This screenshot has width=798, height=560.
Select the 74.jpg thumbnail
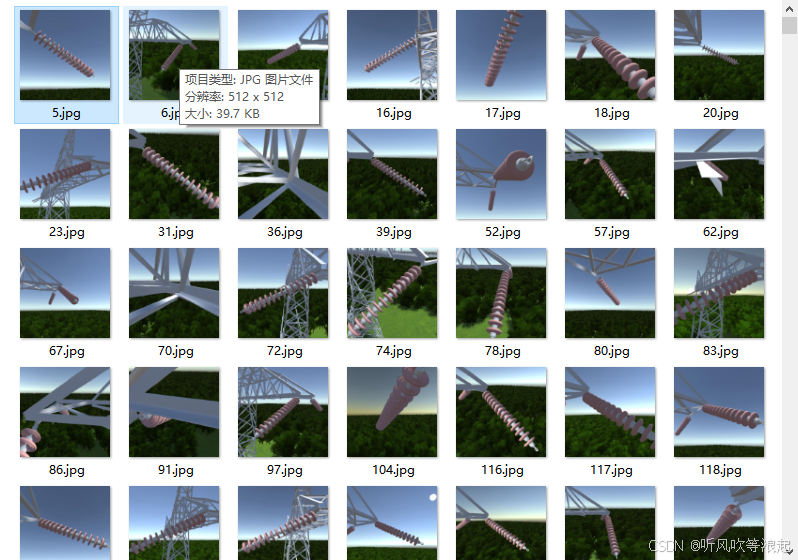pos(392,293)
